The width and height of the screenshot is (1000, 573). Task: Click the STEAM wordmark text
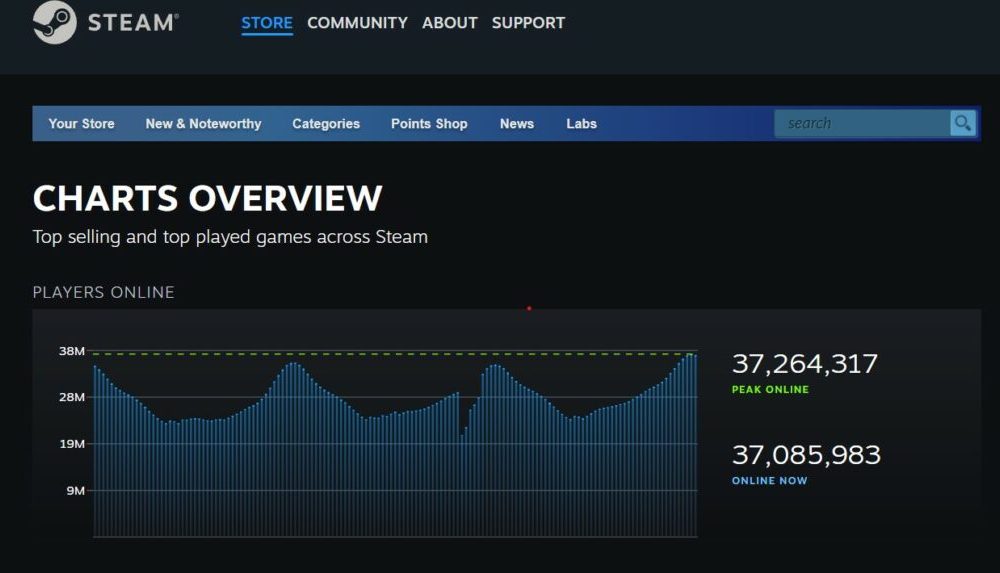(x=133, y=23)
